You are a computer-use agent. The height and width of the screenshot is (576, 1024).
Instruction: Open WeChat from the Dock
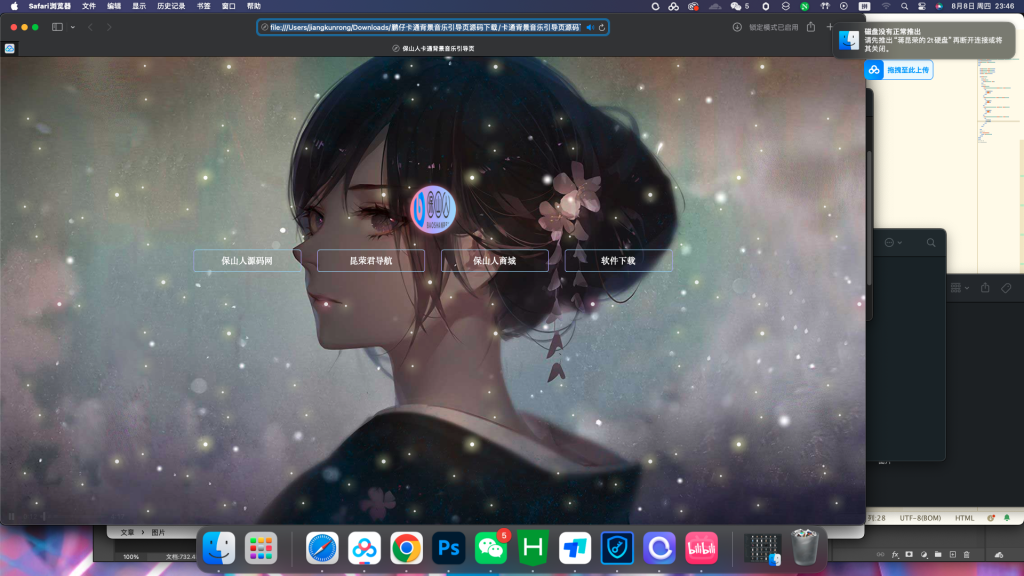[490, 548]
